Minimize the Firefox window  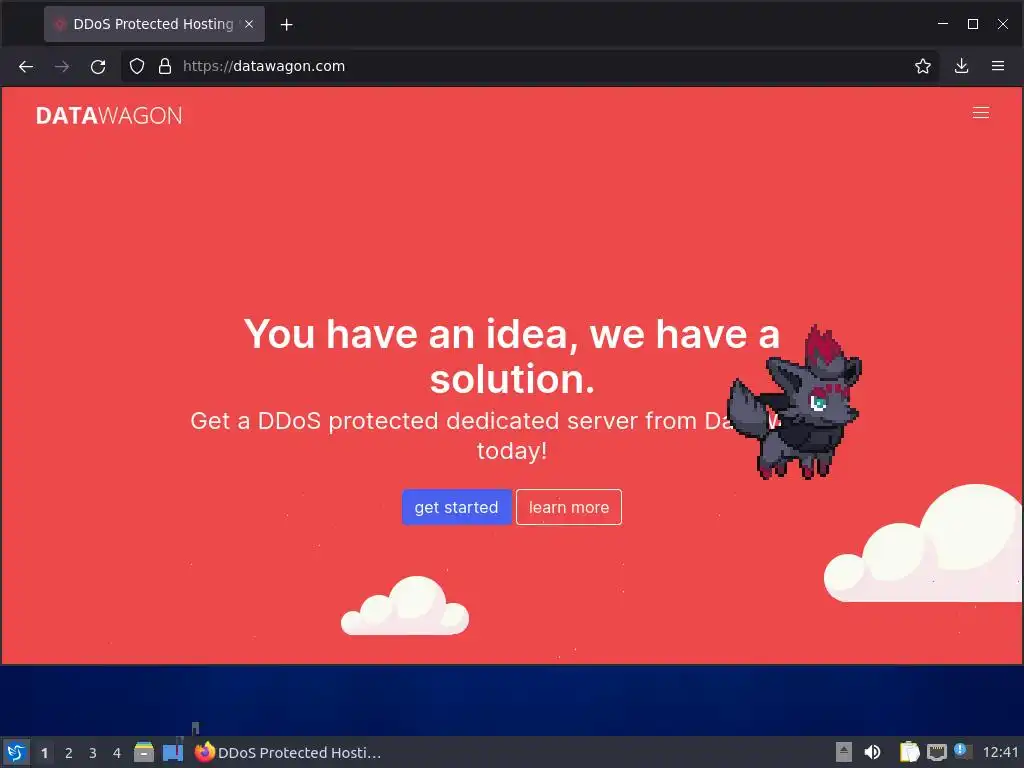(x=943, y=24)
